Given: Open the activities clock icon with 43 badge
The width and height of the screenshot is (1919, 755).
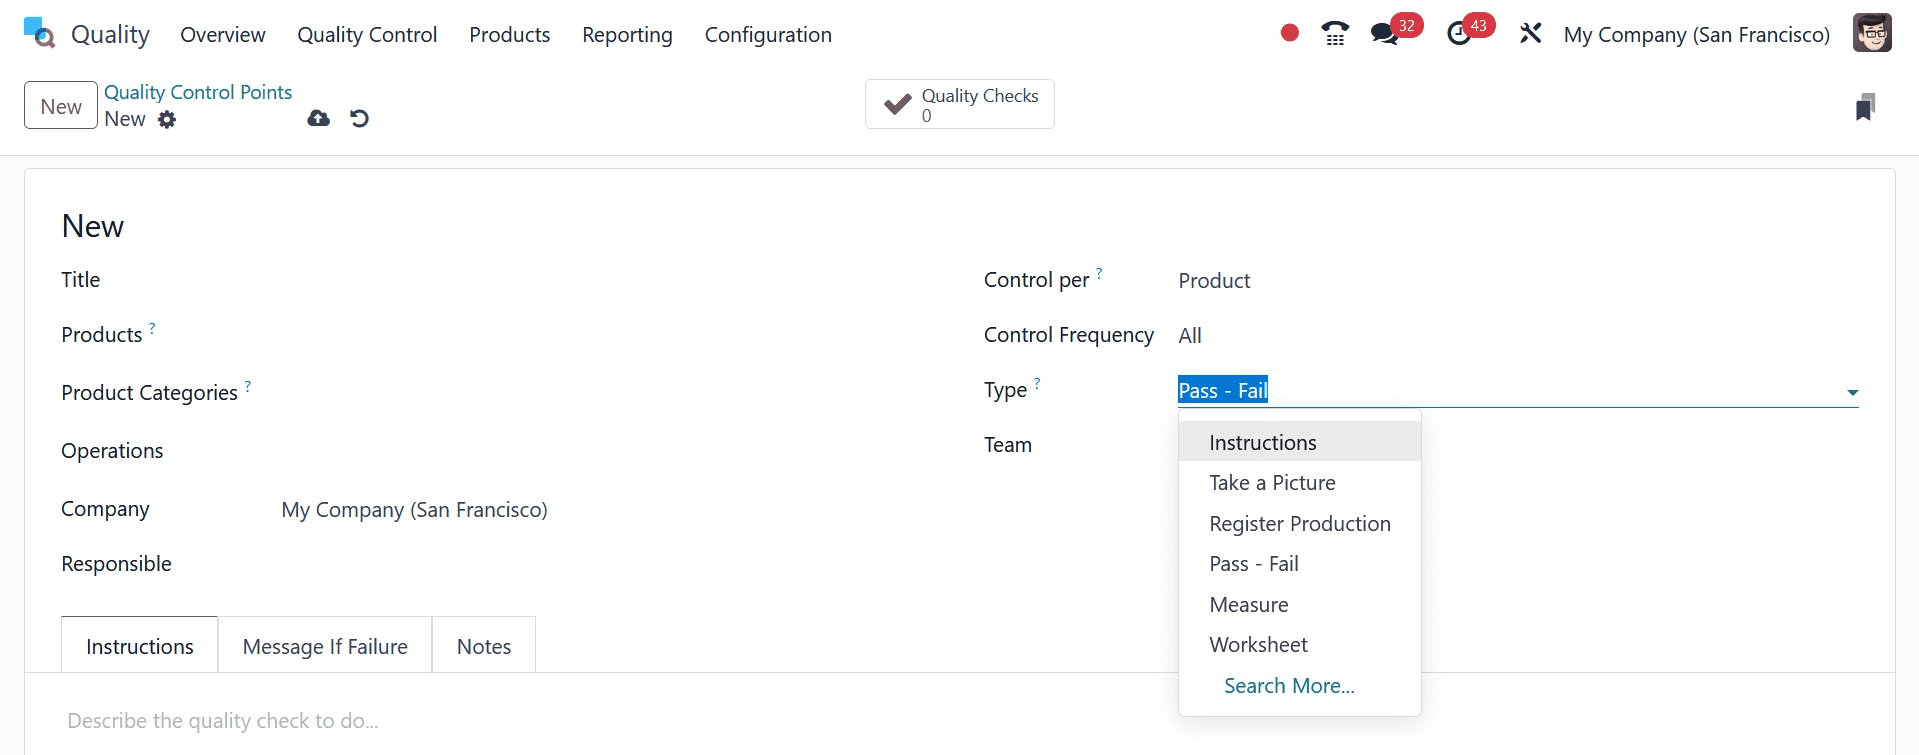Looking at the screenshot, I should 1459,34.
